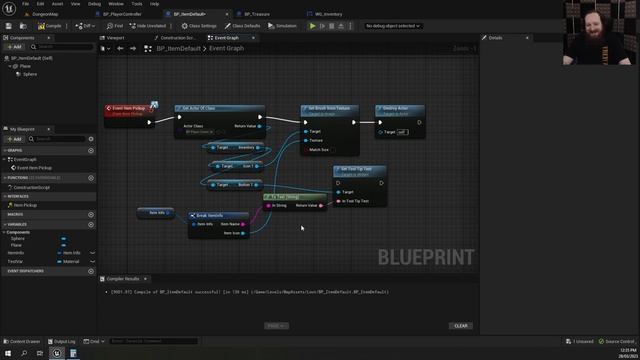Add a new variable with plus icon
The image size is (640, 360).
91,225
